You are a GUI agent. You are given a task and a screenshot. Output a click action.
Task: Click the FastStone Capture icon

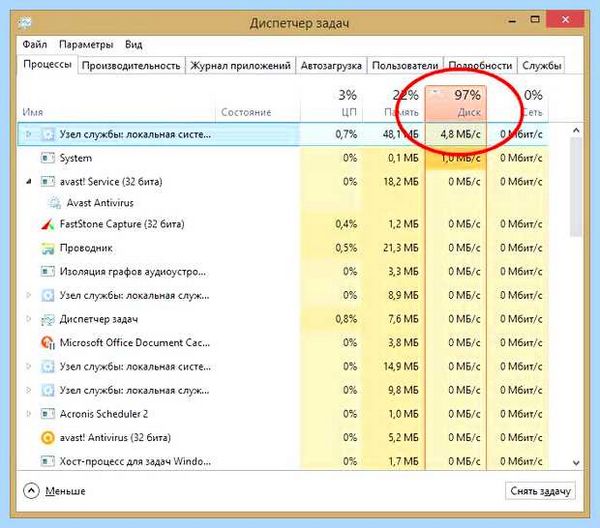tap(47, 224)
